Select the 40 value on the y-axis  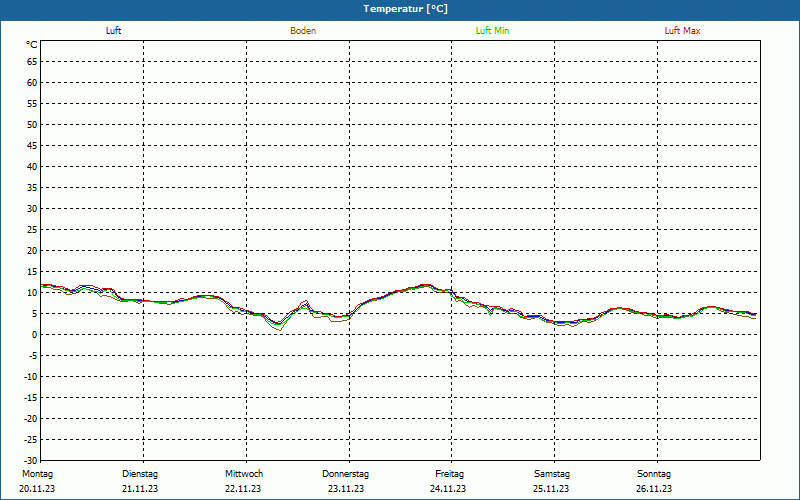(x=32, y=167)
